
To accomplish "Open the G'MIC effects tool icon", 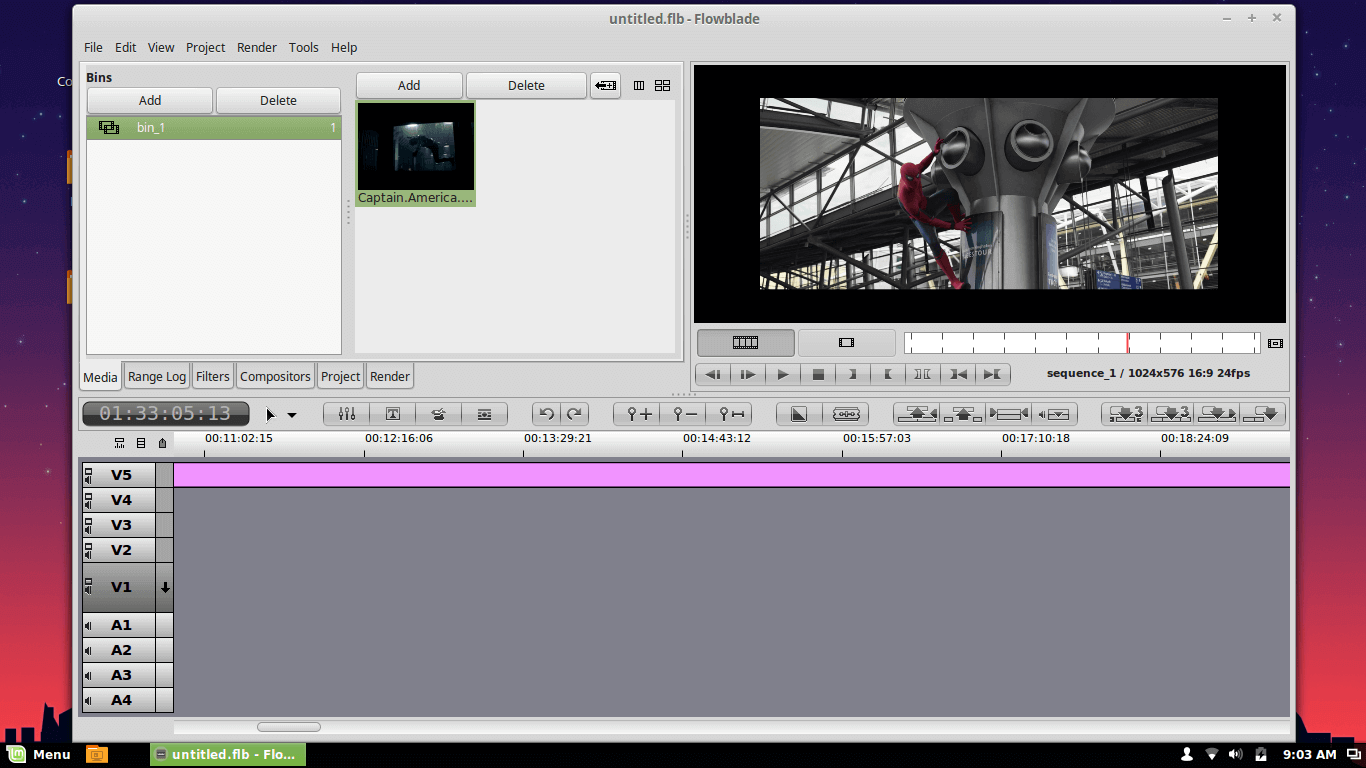I will point(438,414).
